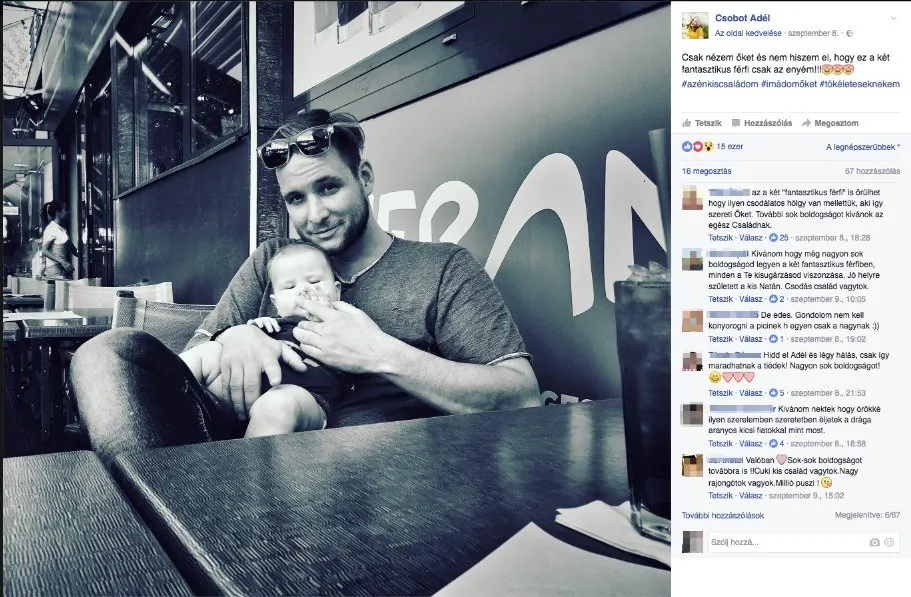Click Csobot Adél profile picture
This screenshot has height=597, width=911.
tap(695, 26)
